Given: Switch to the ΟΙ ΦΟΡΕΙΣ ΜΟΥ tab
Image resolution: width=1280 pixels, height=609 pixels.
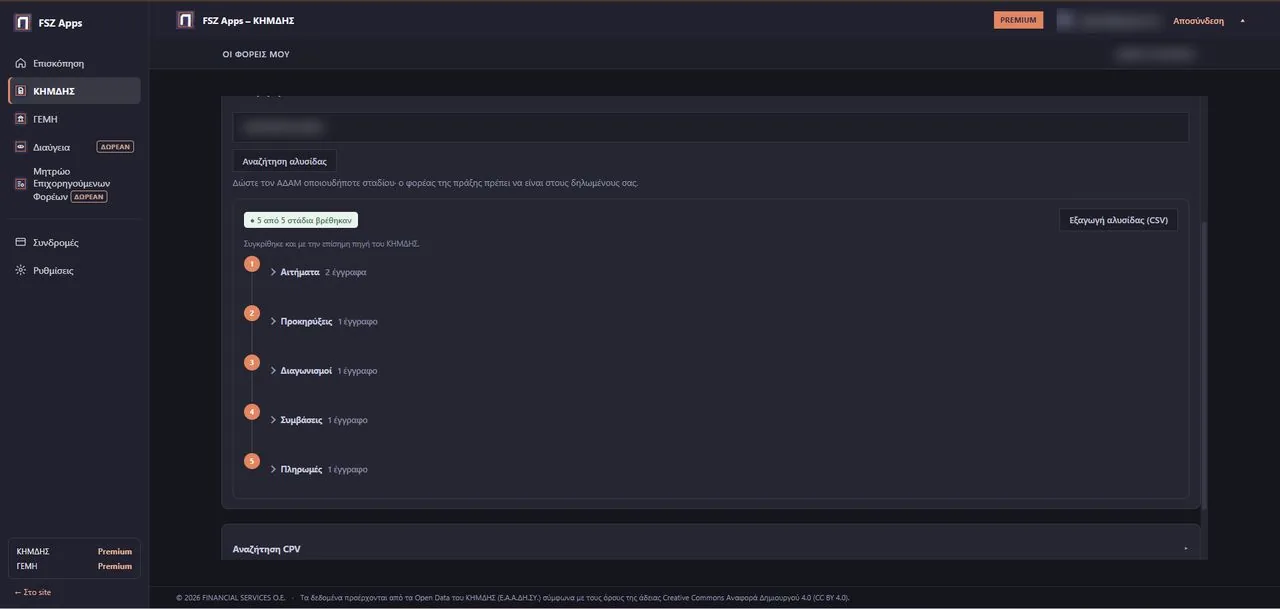Looking at the screenshot, I should pyautogui.click(x=256, y=54).
